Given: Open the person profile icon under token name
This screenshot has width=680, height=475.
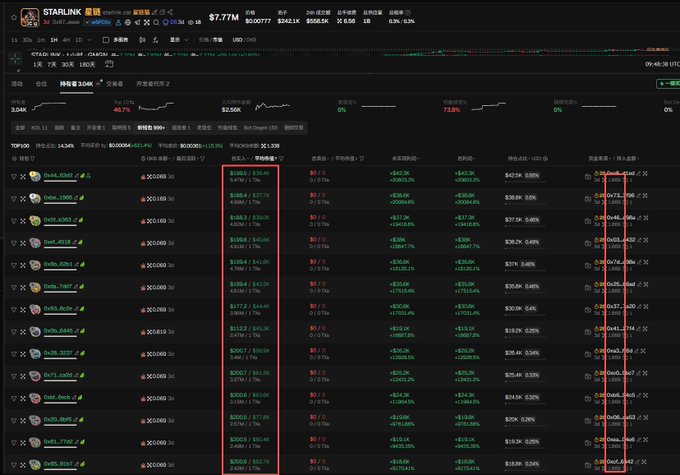Looking at the screenshot, I should pos(118,22).
